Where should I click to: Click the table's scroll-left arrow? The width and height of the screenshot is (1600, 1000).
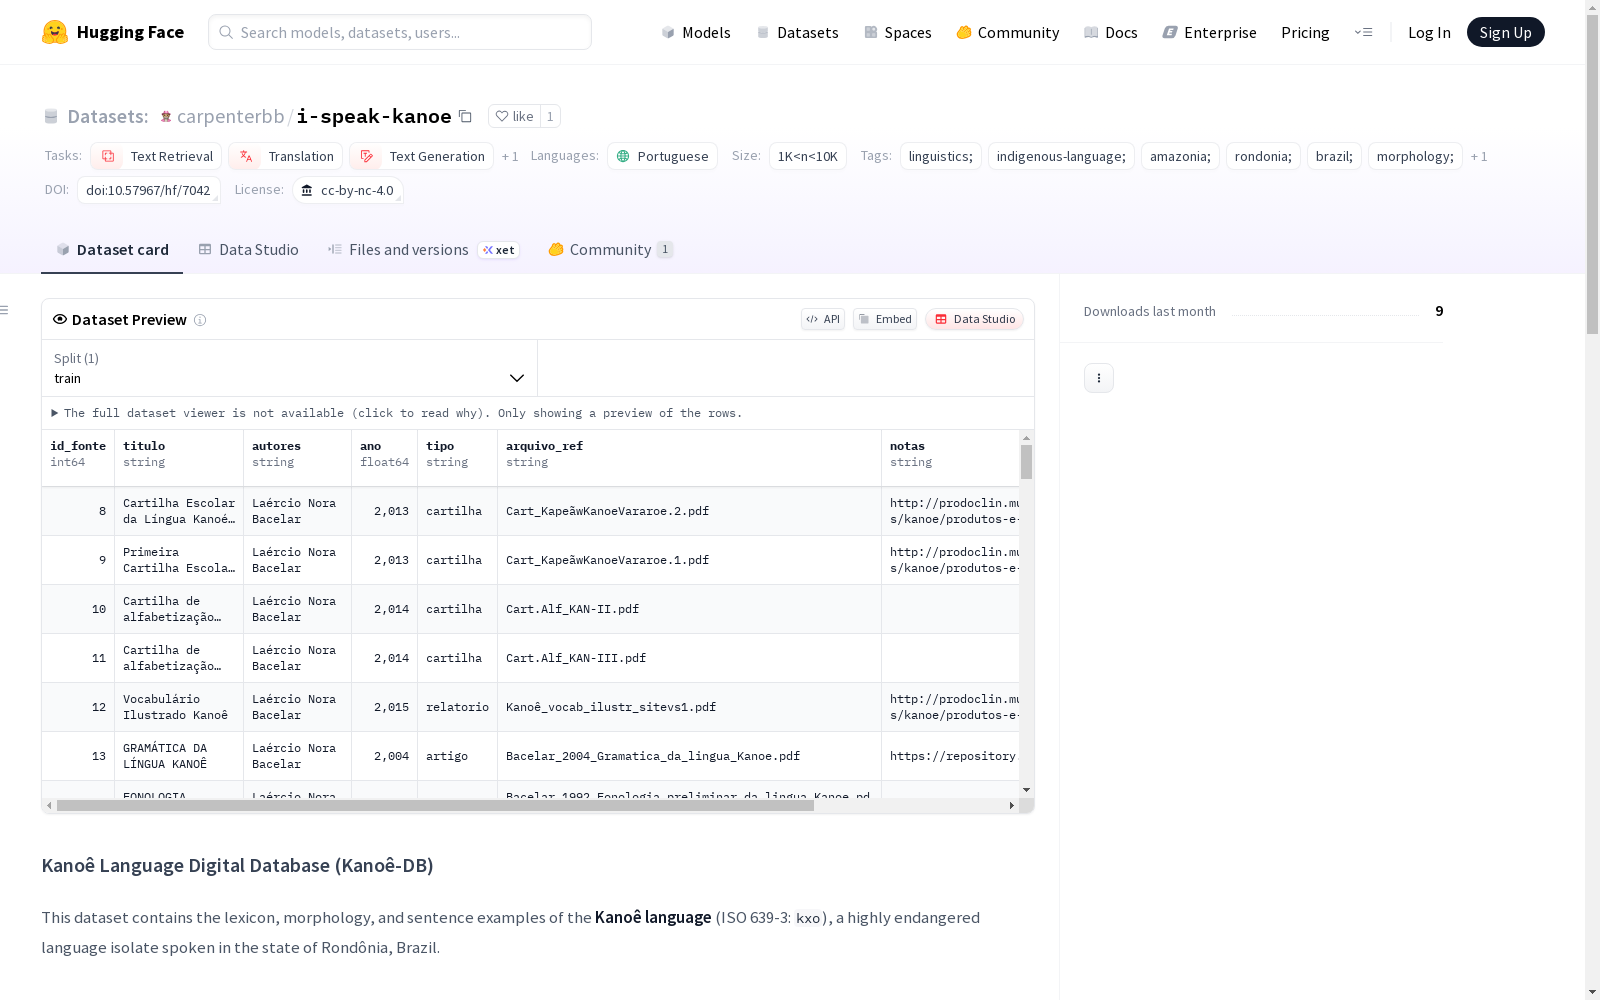click(49, 805)
